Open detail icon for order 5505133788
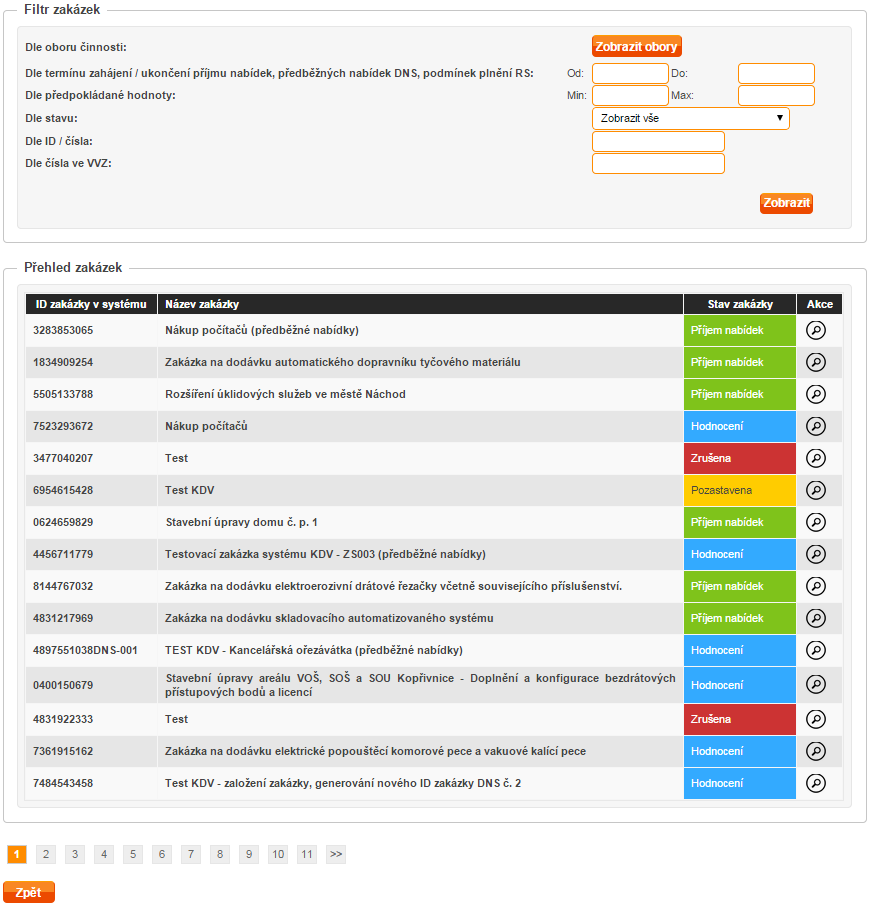The image size is (870, 906). click(815, 394)
